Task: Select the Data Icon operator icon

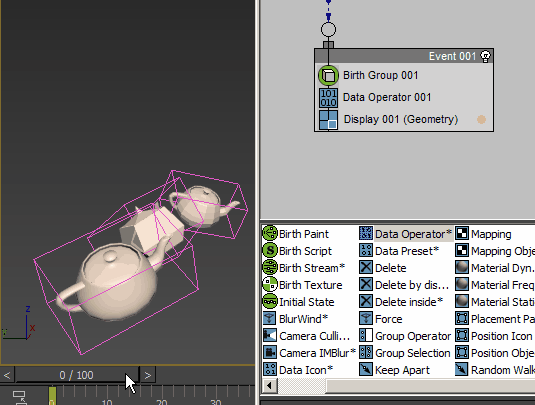Action: click(x=270, y=370)
